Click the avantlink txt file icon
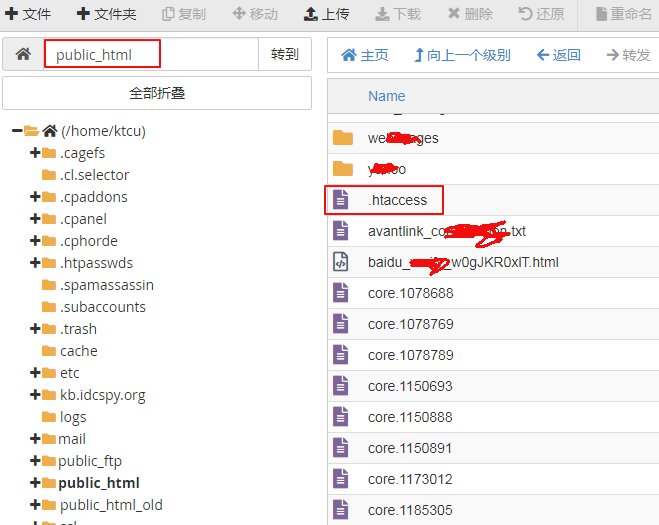 click(x=341, y=230)
